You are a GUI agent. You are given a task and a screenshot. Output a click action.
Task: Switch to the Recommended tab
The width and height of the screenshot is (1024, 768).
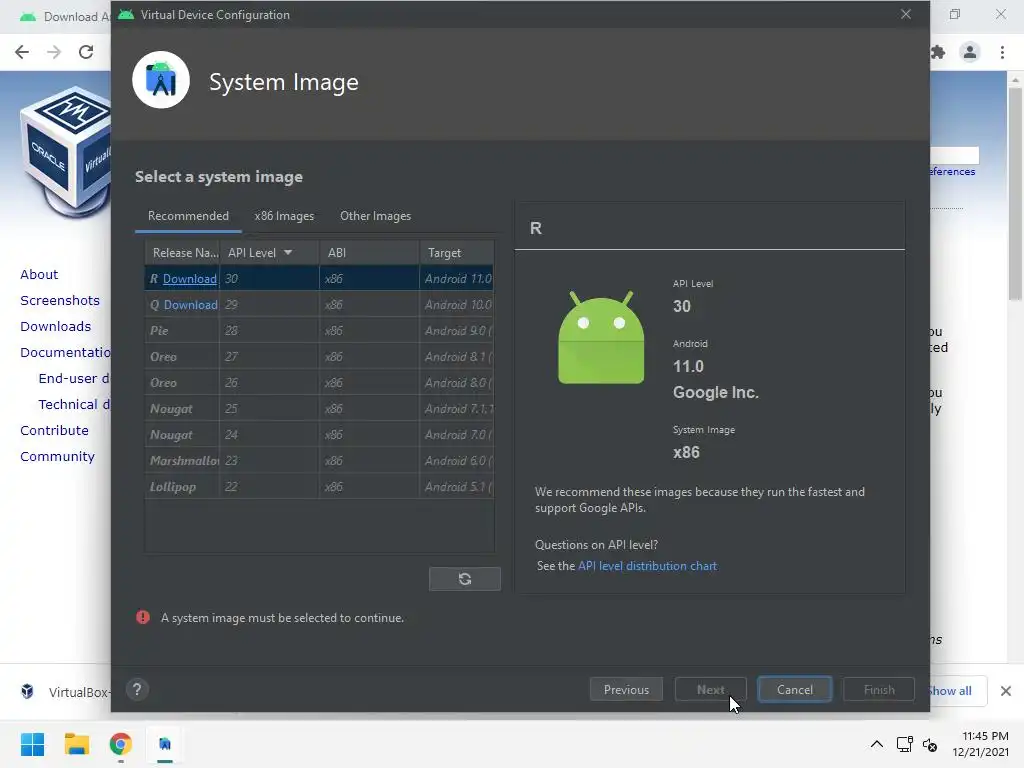point(188,216)
